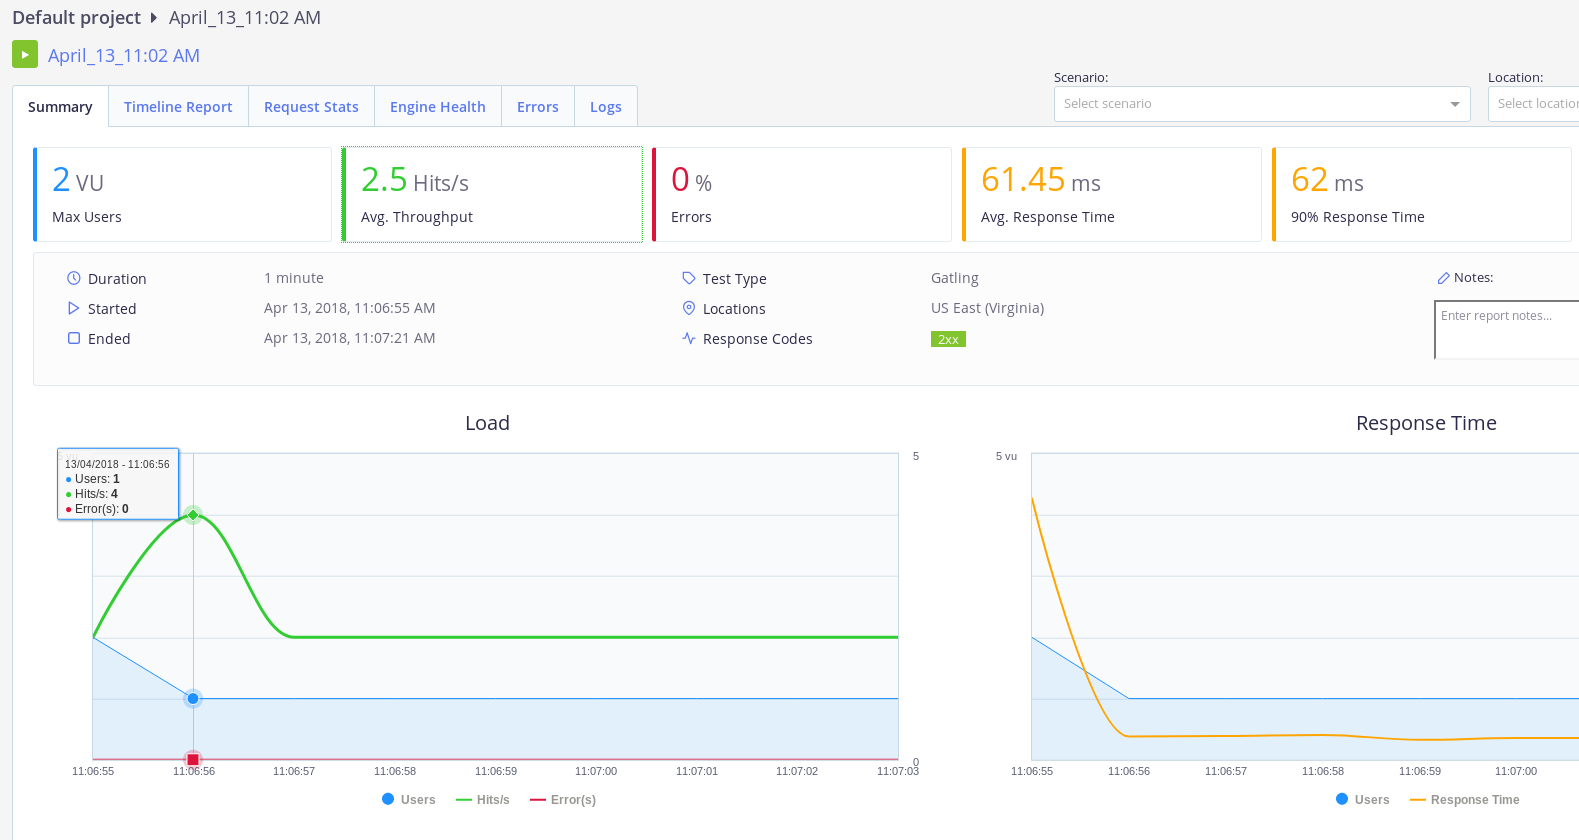Toggle Users series in Load chart legend
The height and width of the screenshot is (840, 1579).
[409, 799]
